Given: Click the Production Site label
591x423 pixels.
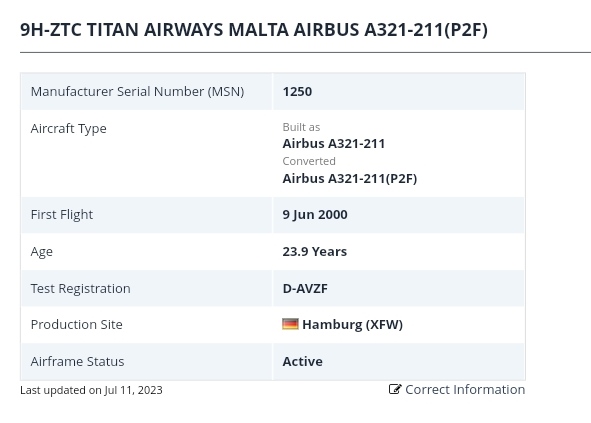Looking at the screenshot, I should pyautogui.click(x=77, y=325).
